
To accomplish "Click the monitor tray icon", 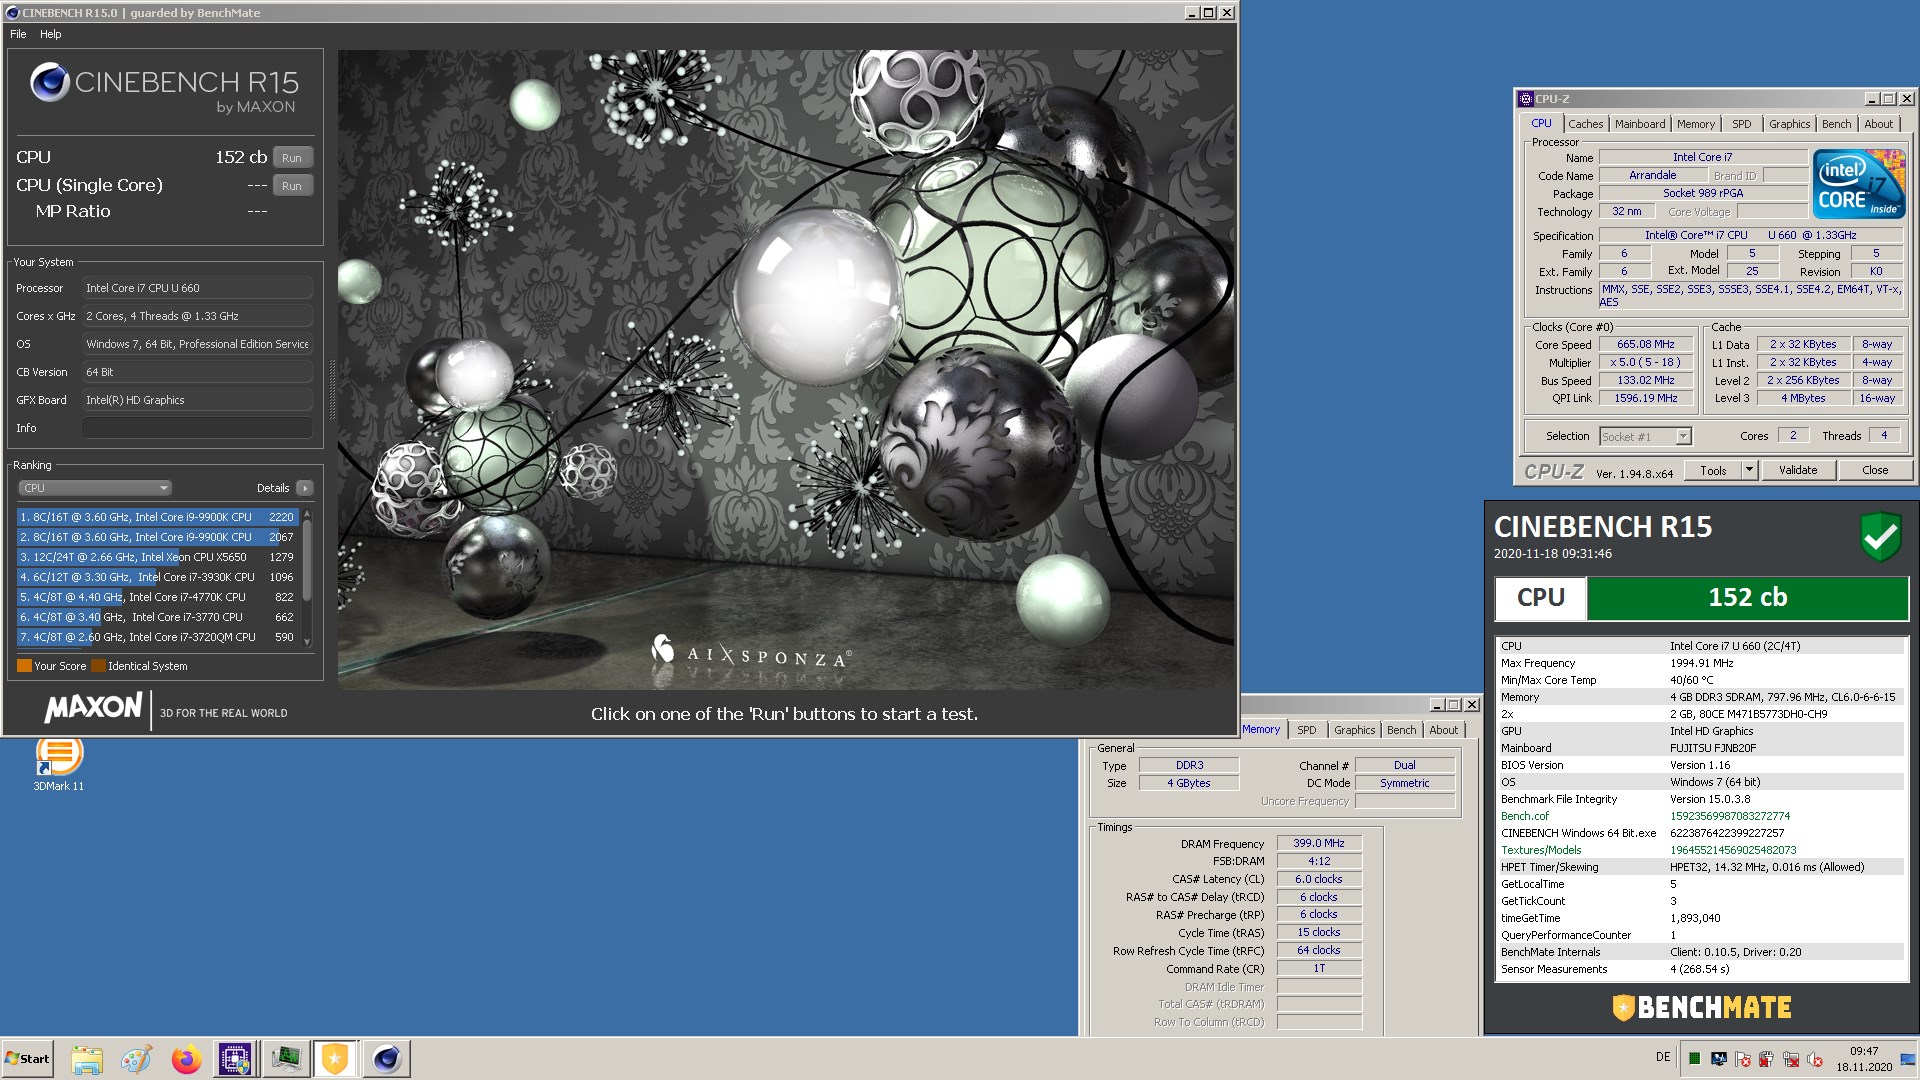I will 1718,1059.
